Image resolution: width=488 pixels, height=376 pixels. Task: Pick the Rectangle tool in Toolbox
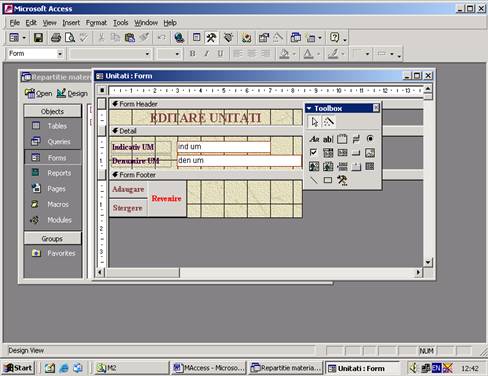(x=328, y=180)
